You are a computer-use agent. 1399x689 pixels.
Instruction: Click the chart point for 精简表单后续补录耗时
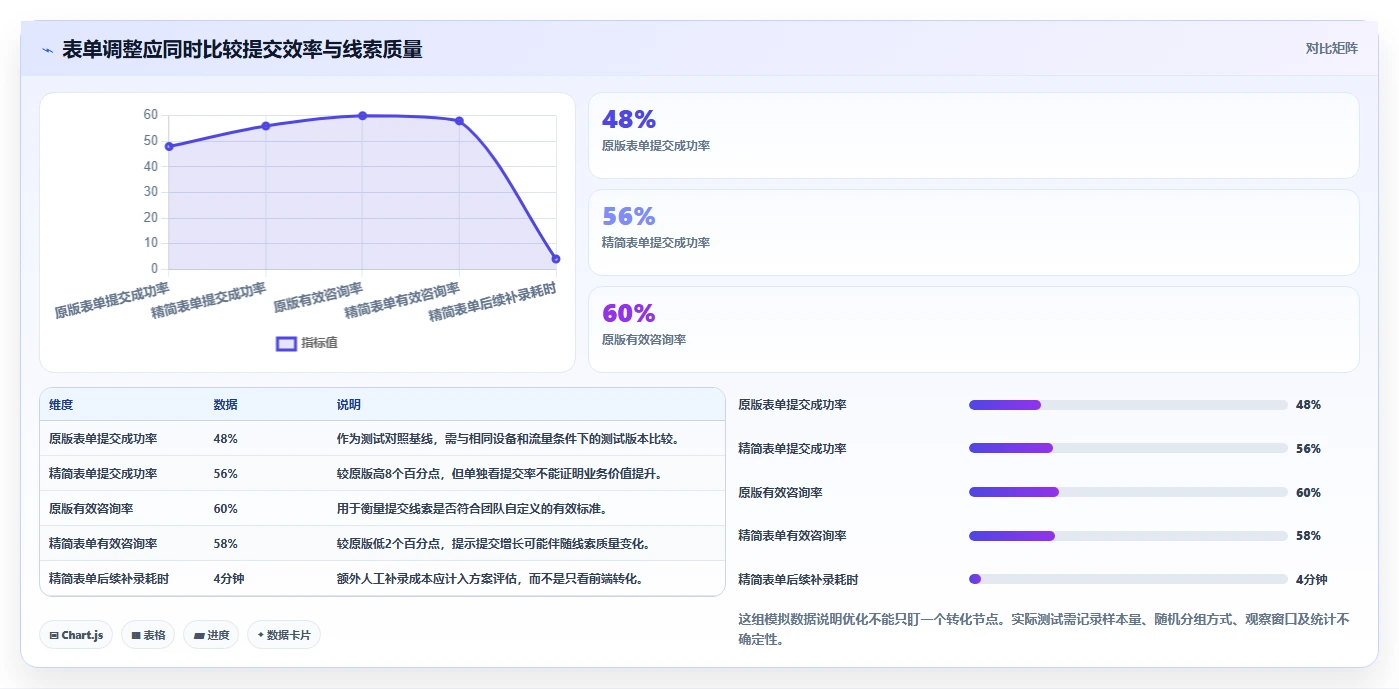pos(556,259)
